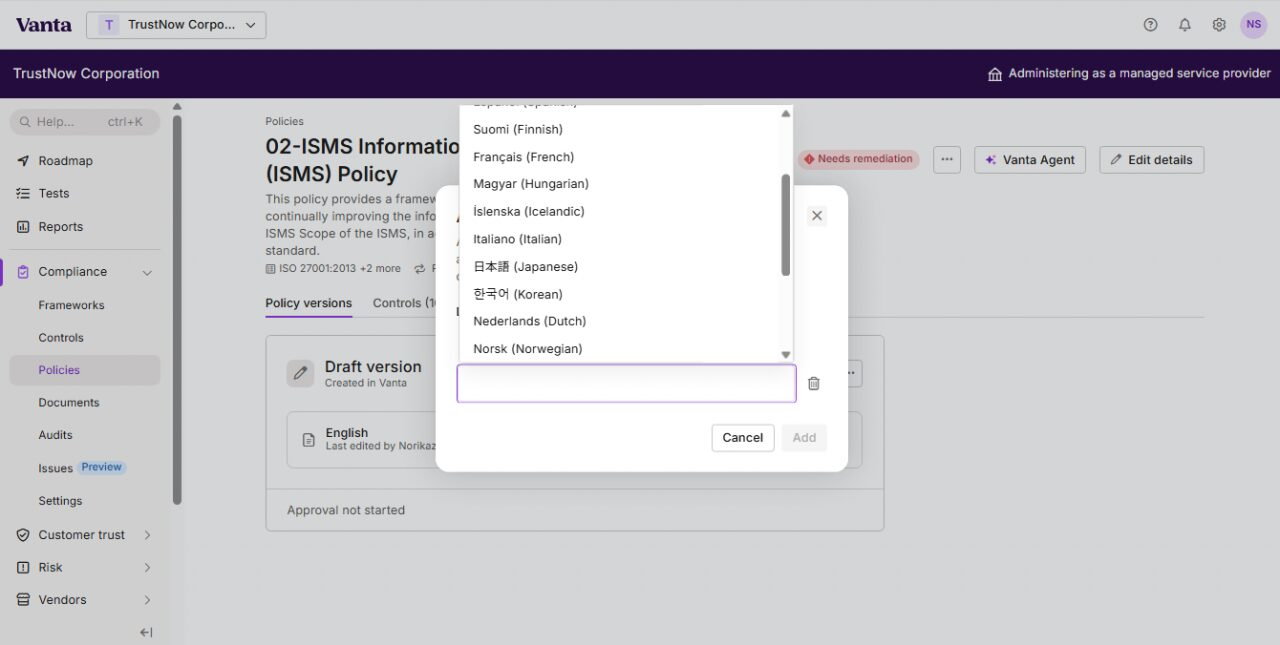The height and width of the screenshot is (645, 1280).
Task: Click the language dropdown scrollbar thumb
Action: click(786, 225)
